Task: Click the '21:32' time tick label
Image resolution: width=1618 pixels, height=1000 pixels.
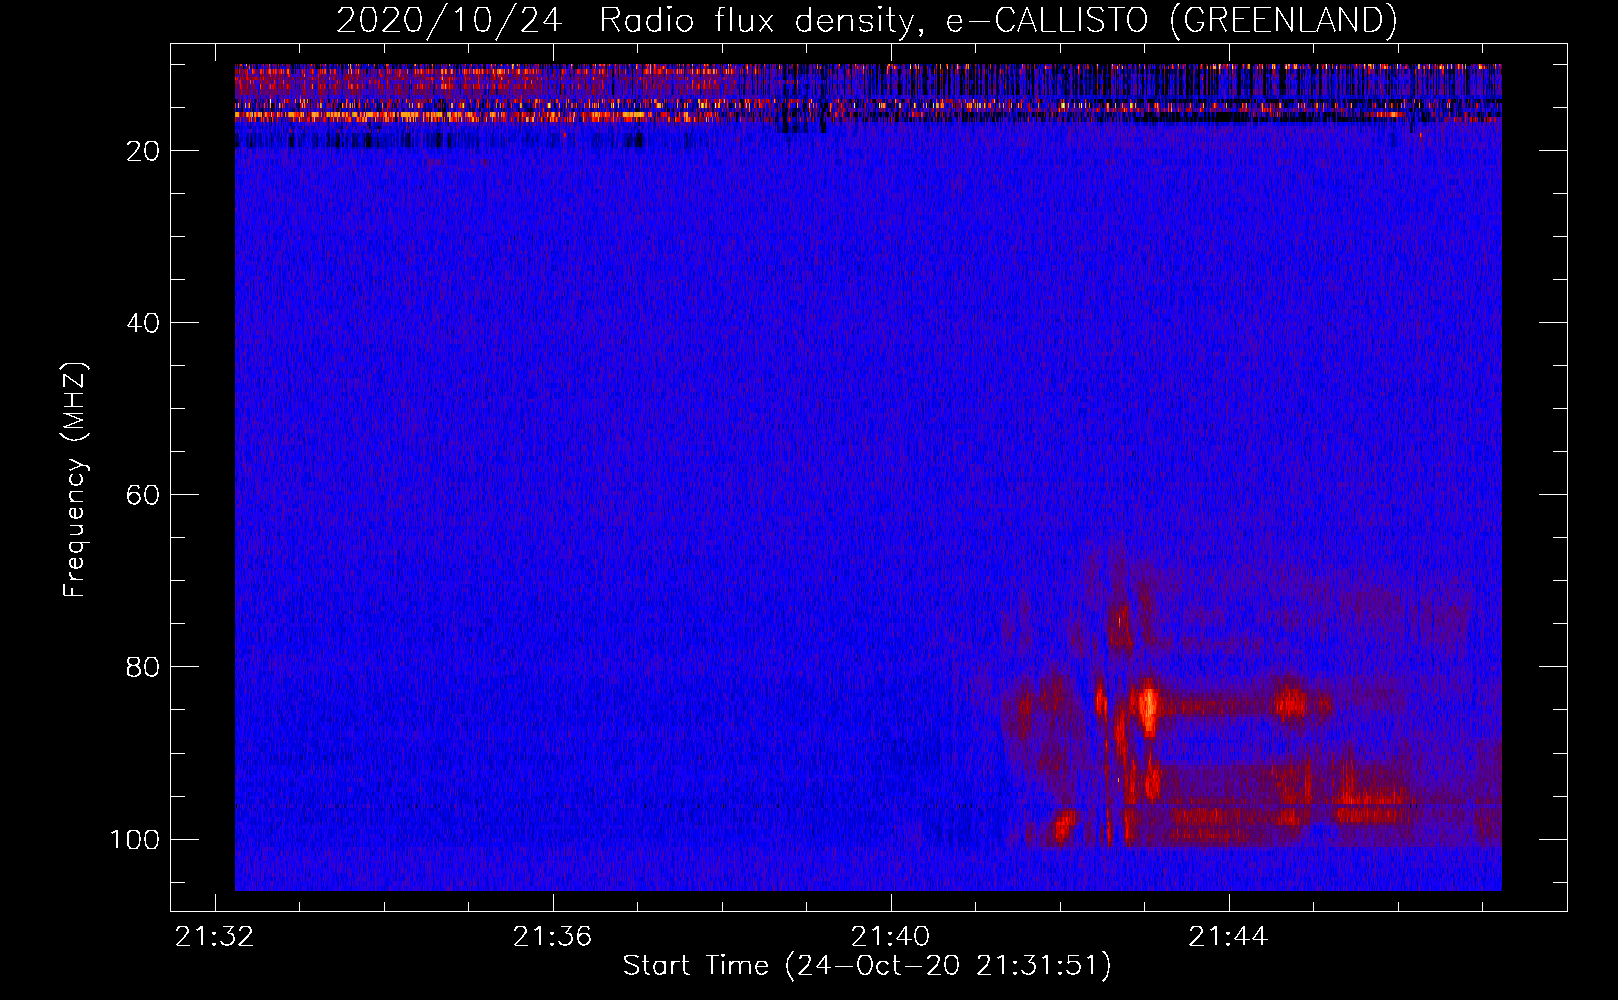Action: 214,937
